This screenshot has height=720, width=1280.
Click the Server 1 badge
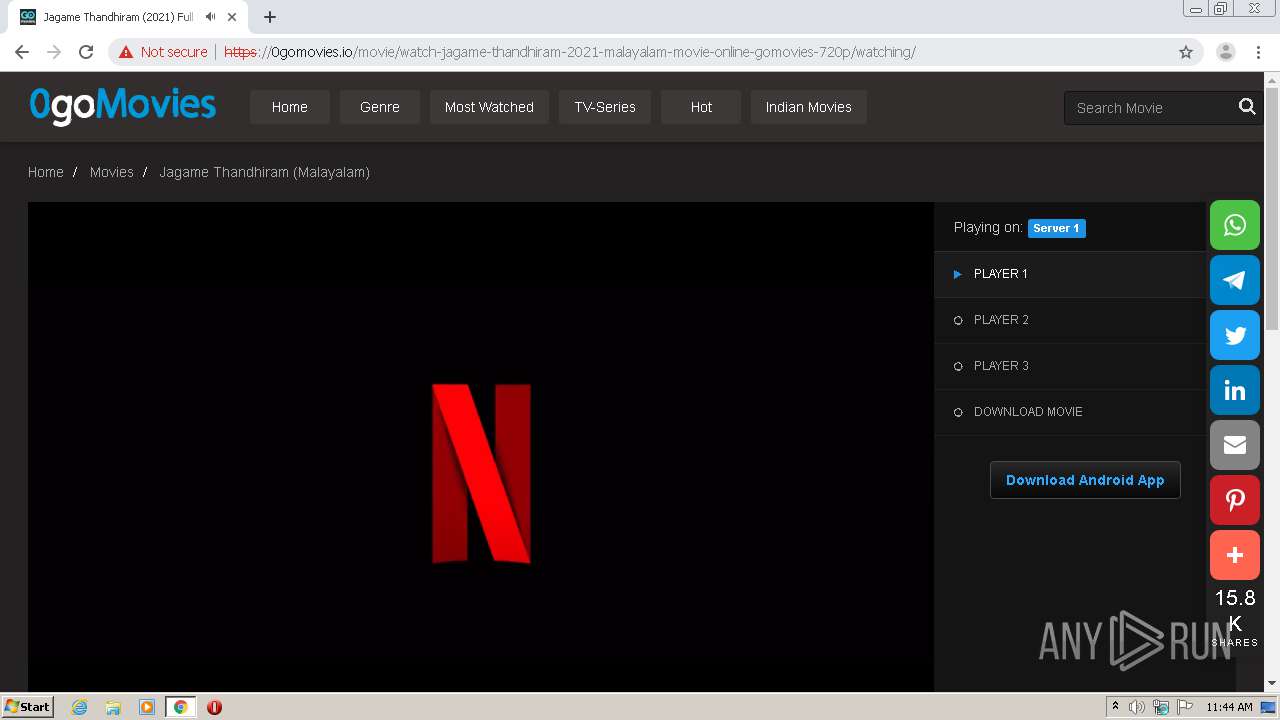pyautogui.click(x=1057, y=228)
